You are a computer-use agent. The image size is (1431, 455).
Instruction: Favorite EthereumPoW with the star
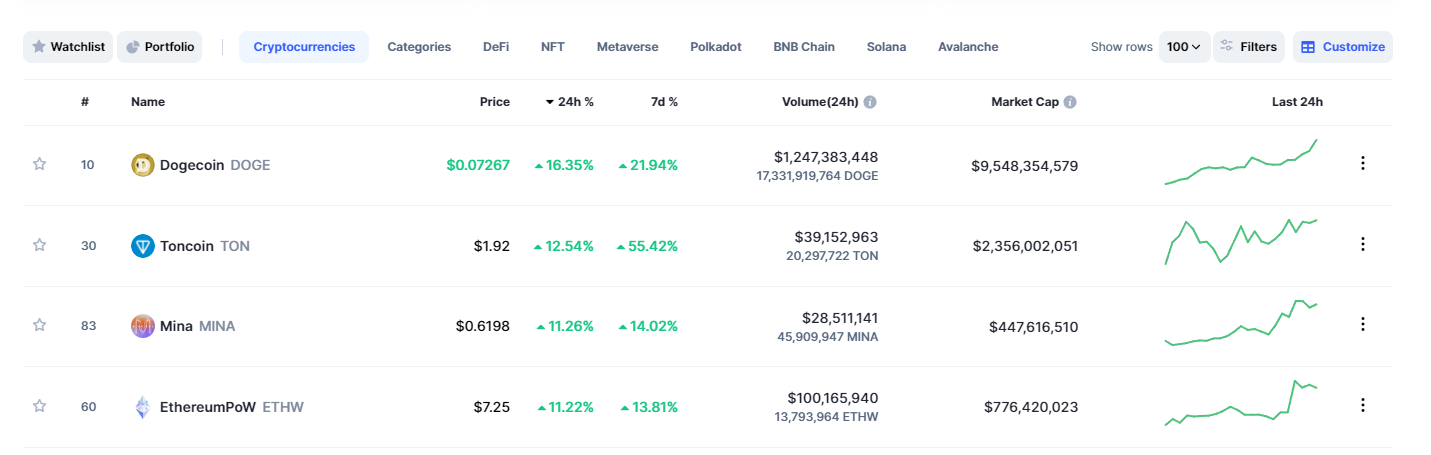(40, 406)
